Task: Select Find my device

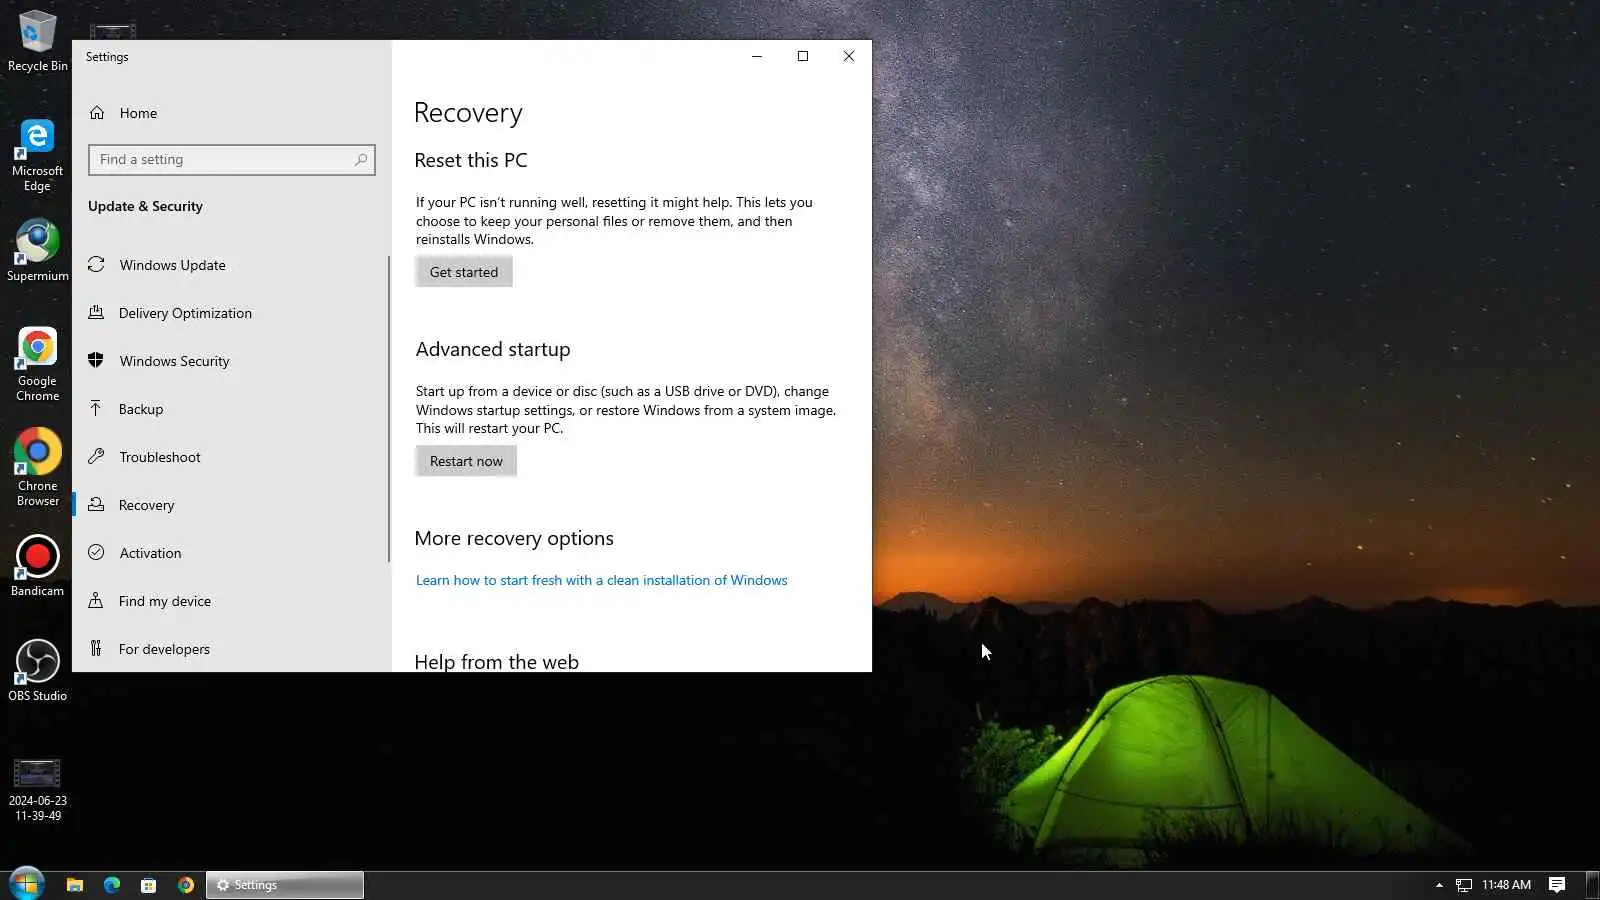Action: (230, 601)
